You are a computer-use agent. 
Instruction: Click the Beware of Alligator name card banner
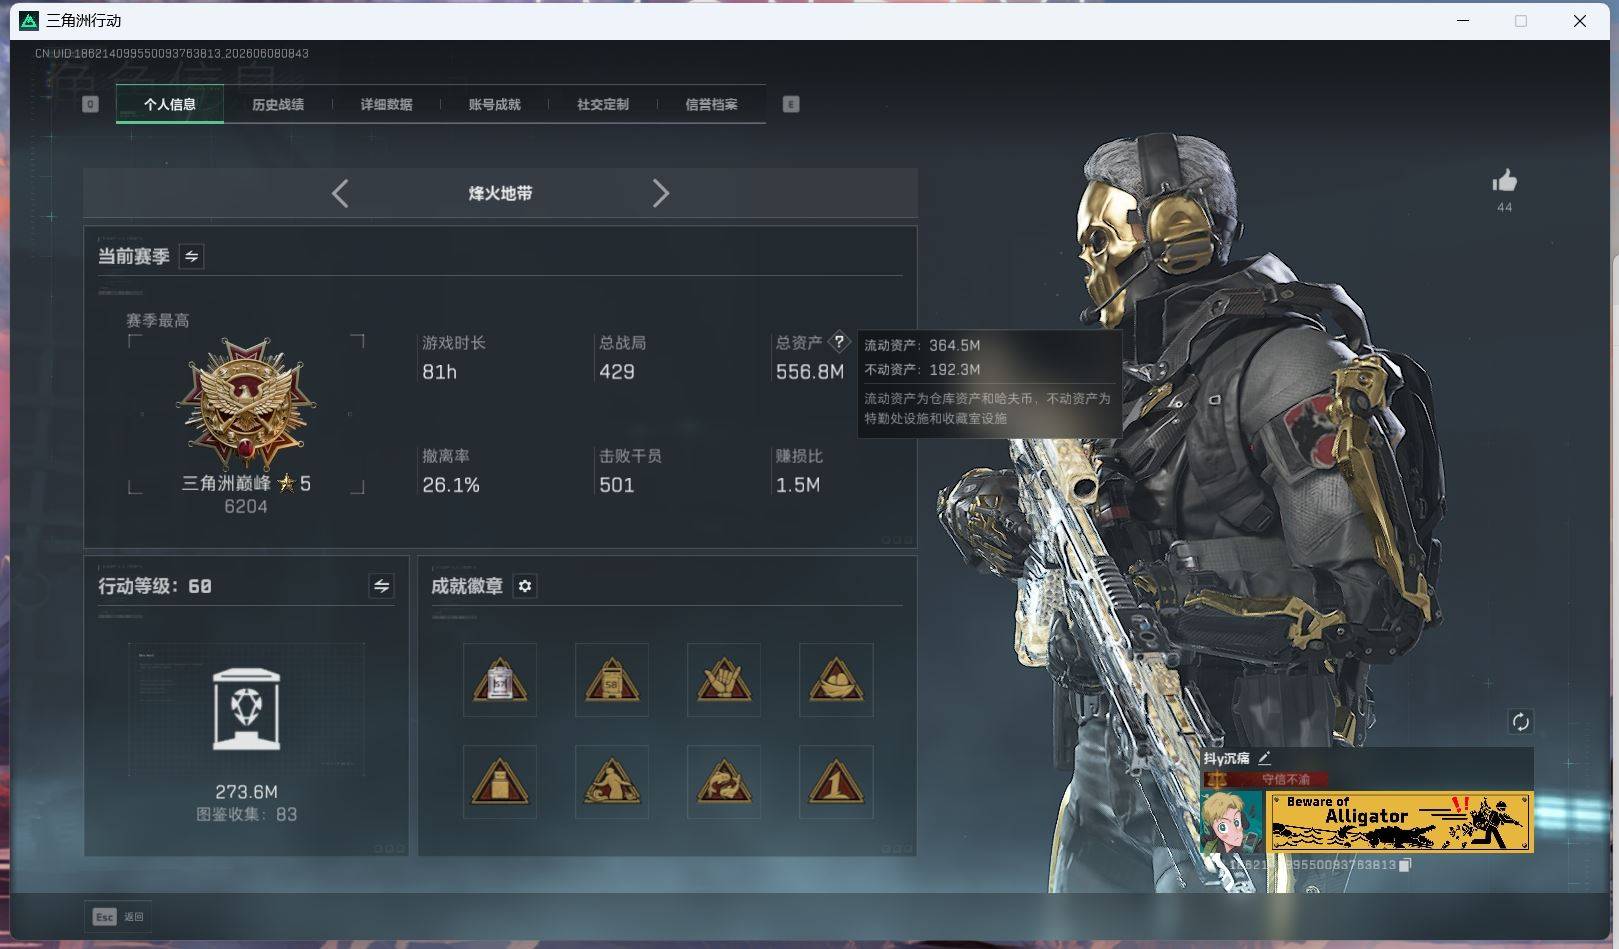click(x=1400, y=822)
